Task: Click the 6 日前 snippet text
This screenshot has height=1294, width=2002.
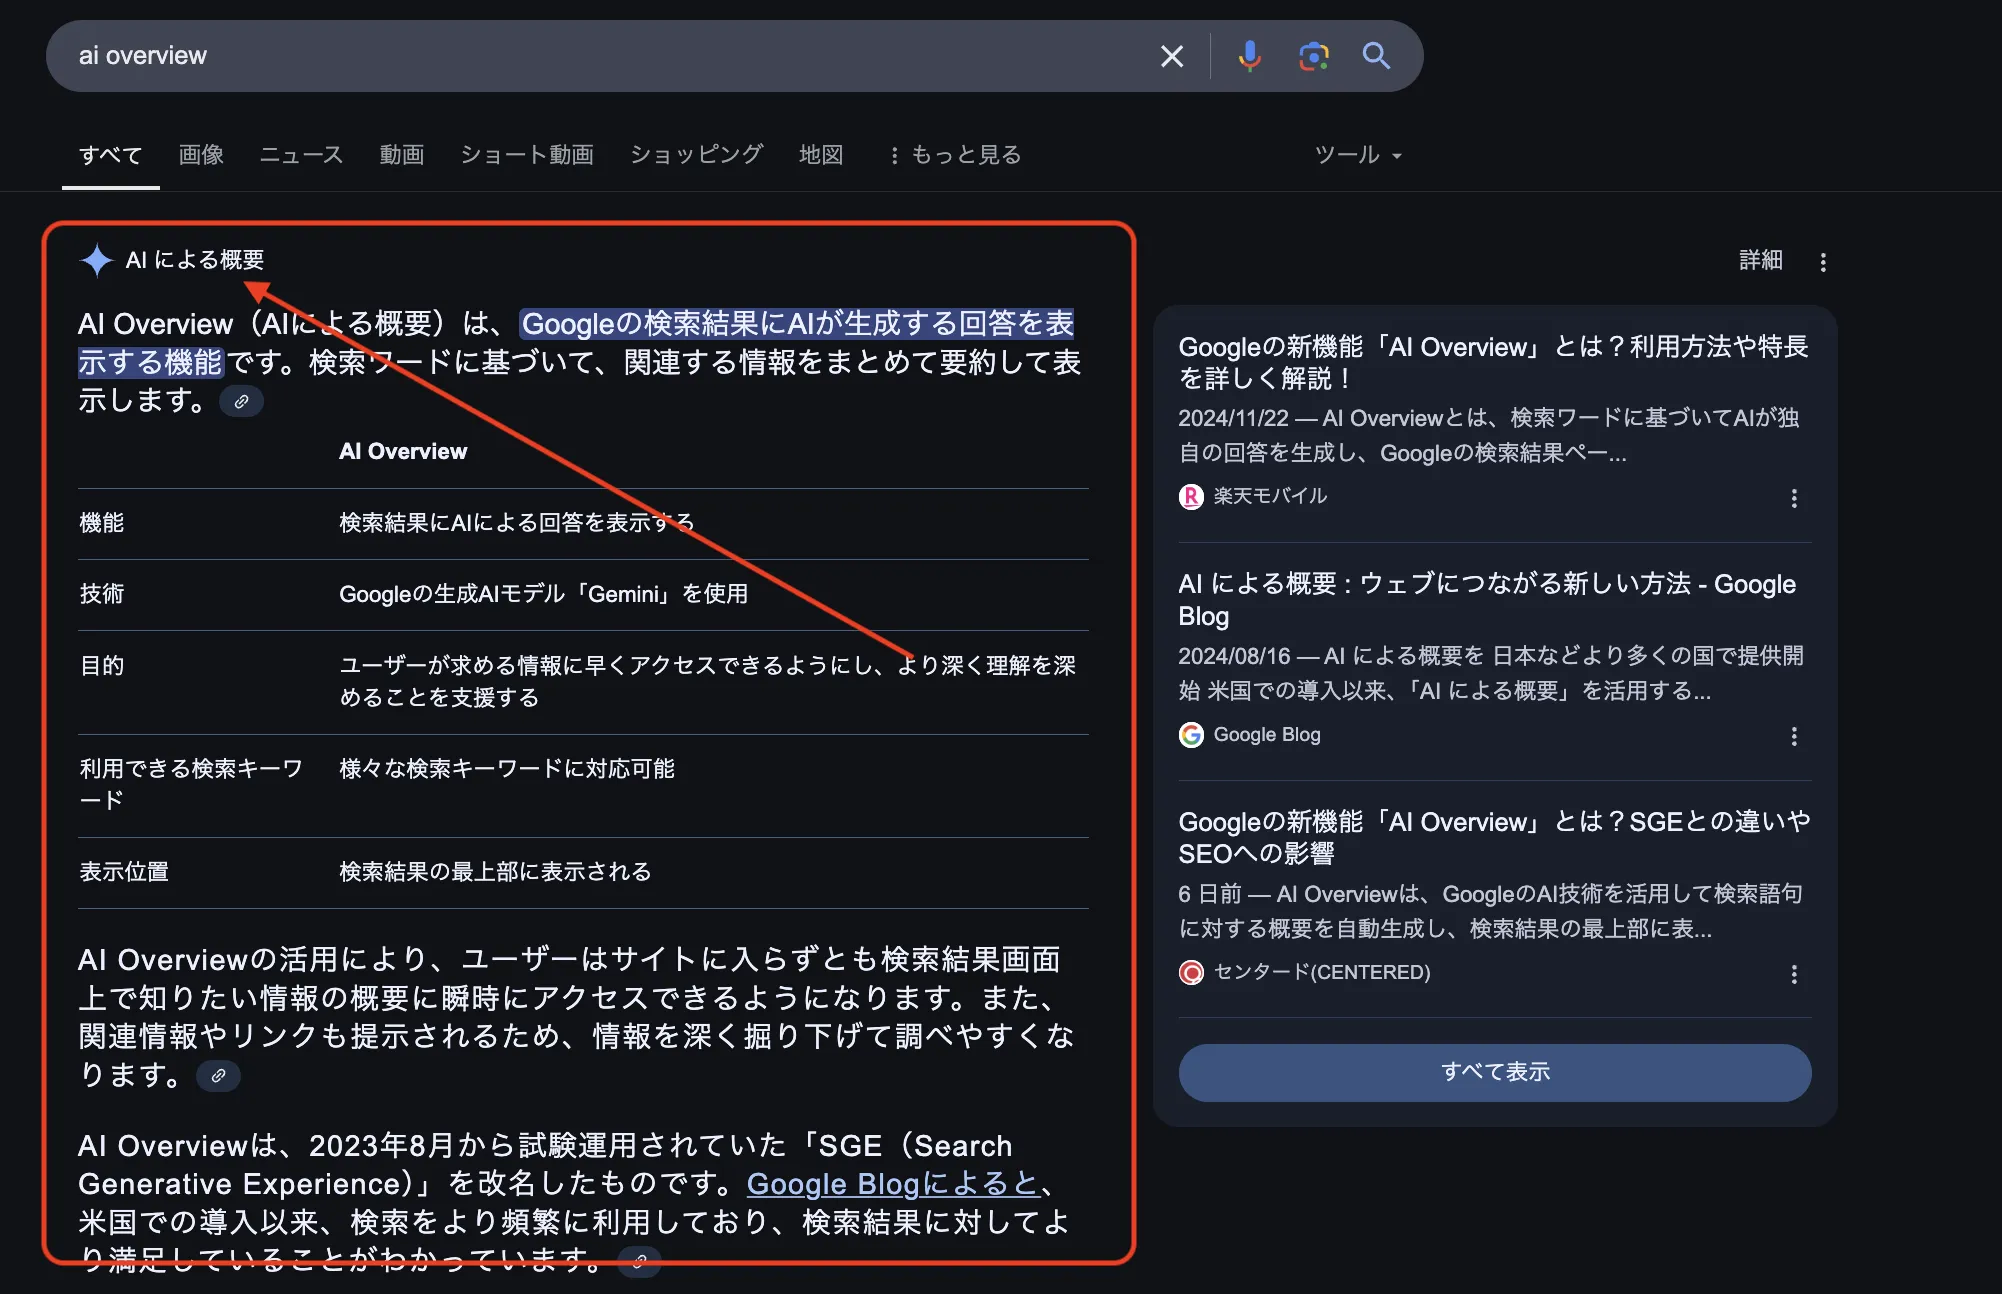Action: click(x=1491, y=911)
